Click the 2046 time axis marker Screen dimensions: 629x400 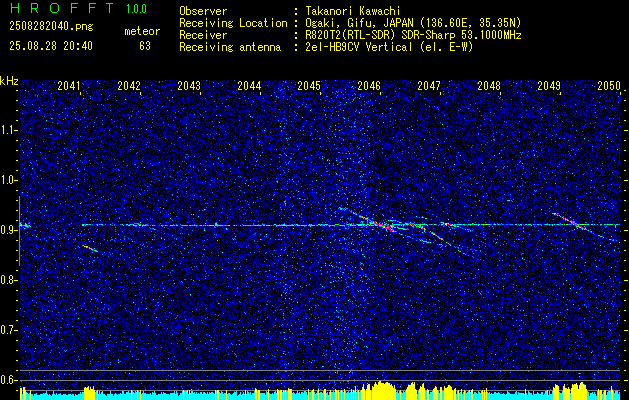369,85
